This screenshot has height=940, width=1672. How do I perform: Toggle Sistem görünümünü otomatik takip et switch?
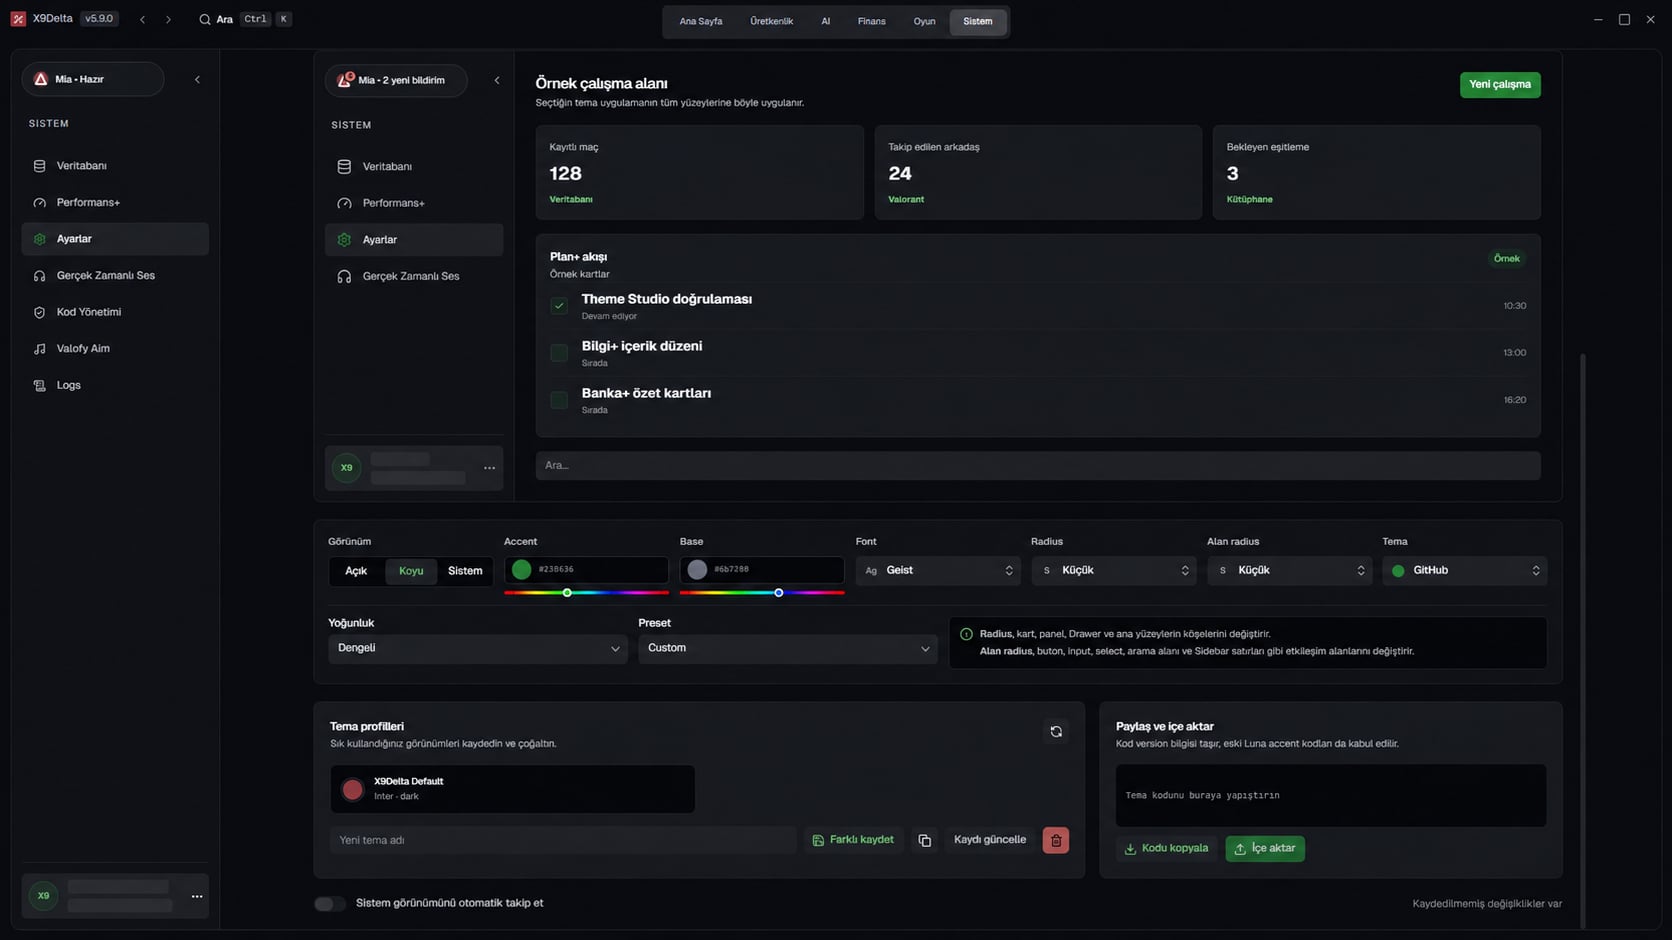tap(330, 904)
